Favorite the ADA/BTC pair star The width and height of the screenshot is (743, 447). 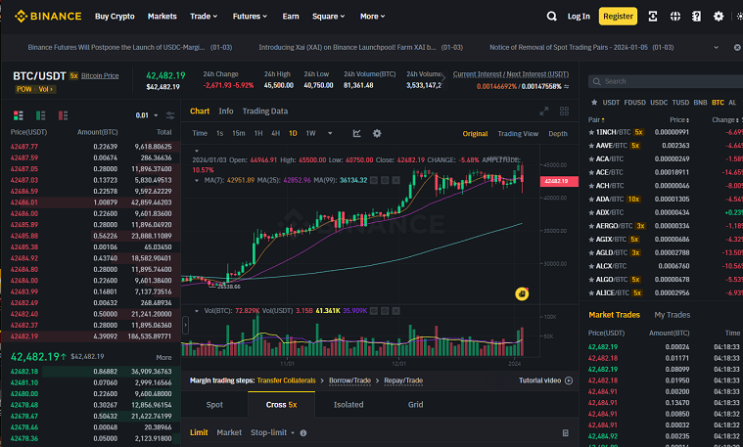(591, 199)
